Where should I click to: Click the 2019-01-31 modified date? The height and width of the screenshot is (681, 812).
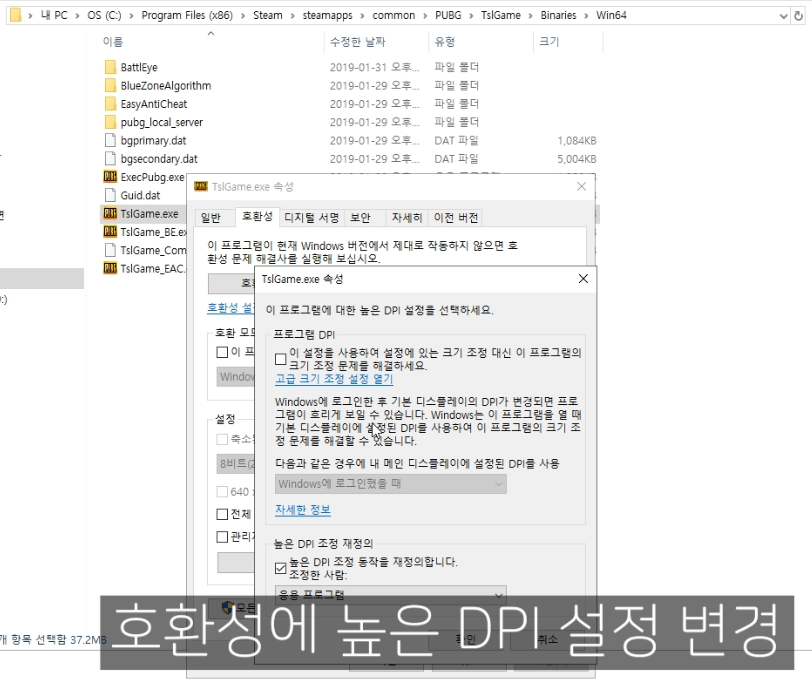pos(374,67)
